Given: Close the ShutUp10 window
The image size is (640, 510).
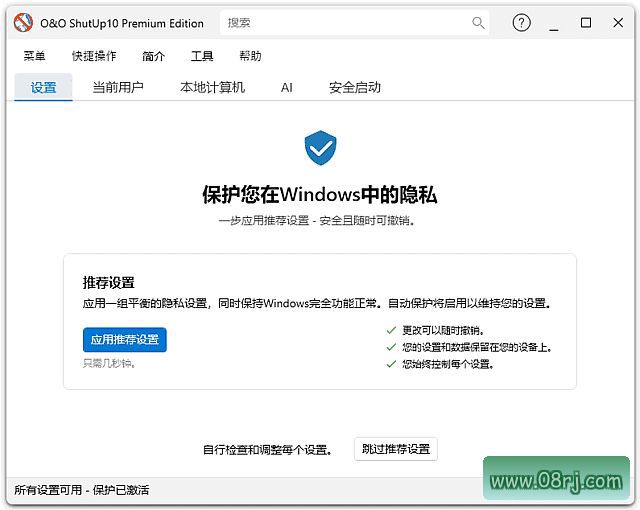Looking at the screenshot, I should pos(618,22).
